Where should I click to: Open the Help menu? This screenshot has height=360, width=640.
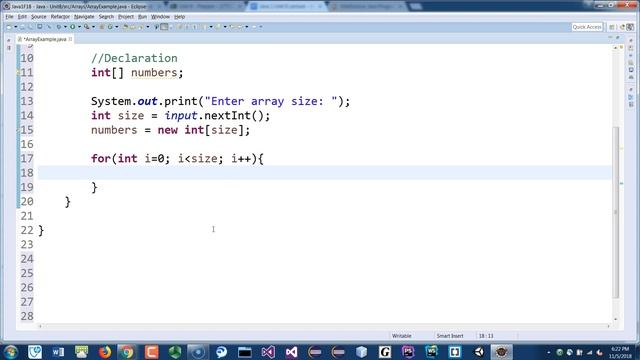click(180, 17)
